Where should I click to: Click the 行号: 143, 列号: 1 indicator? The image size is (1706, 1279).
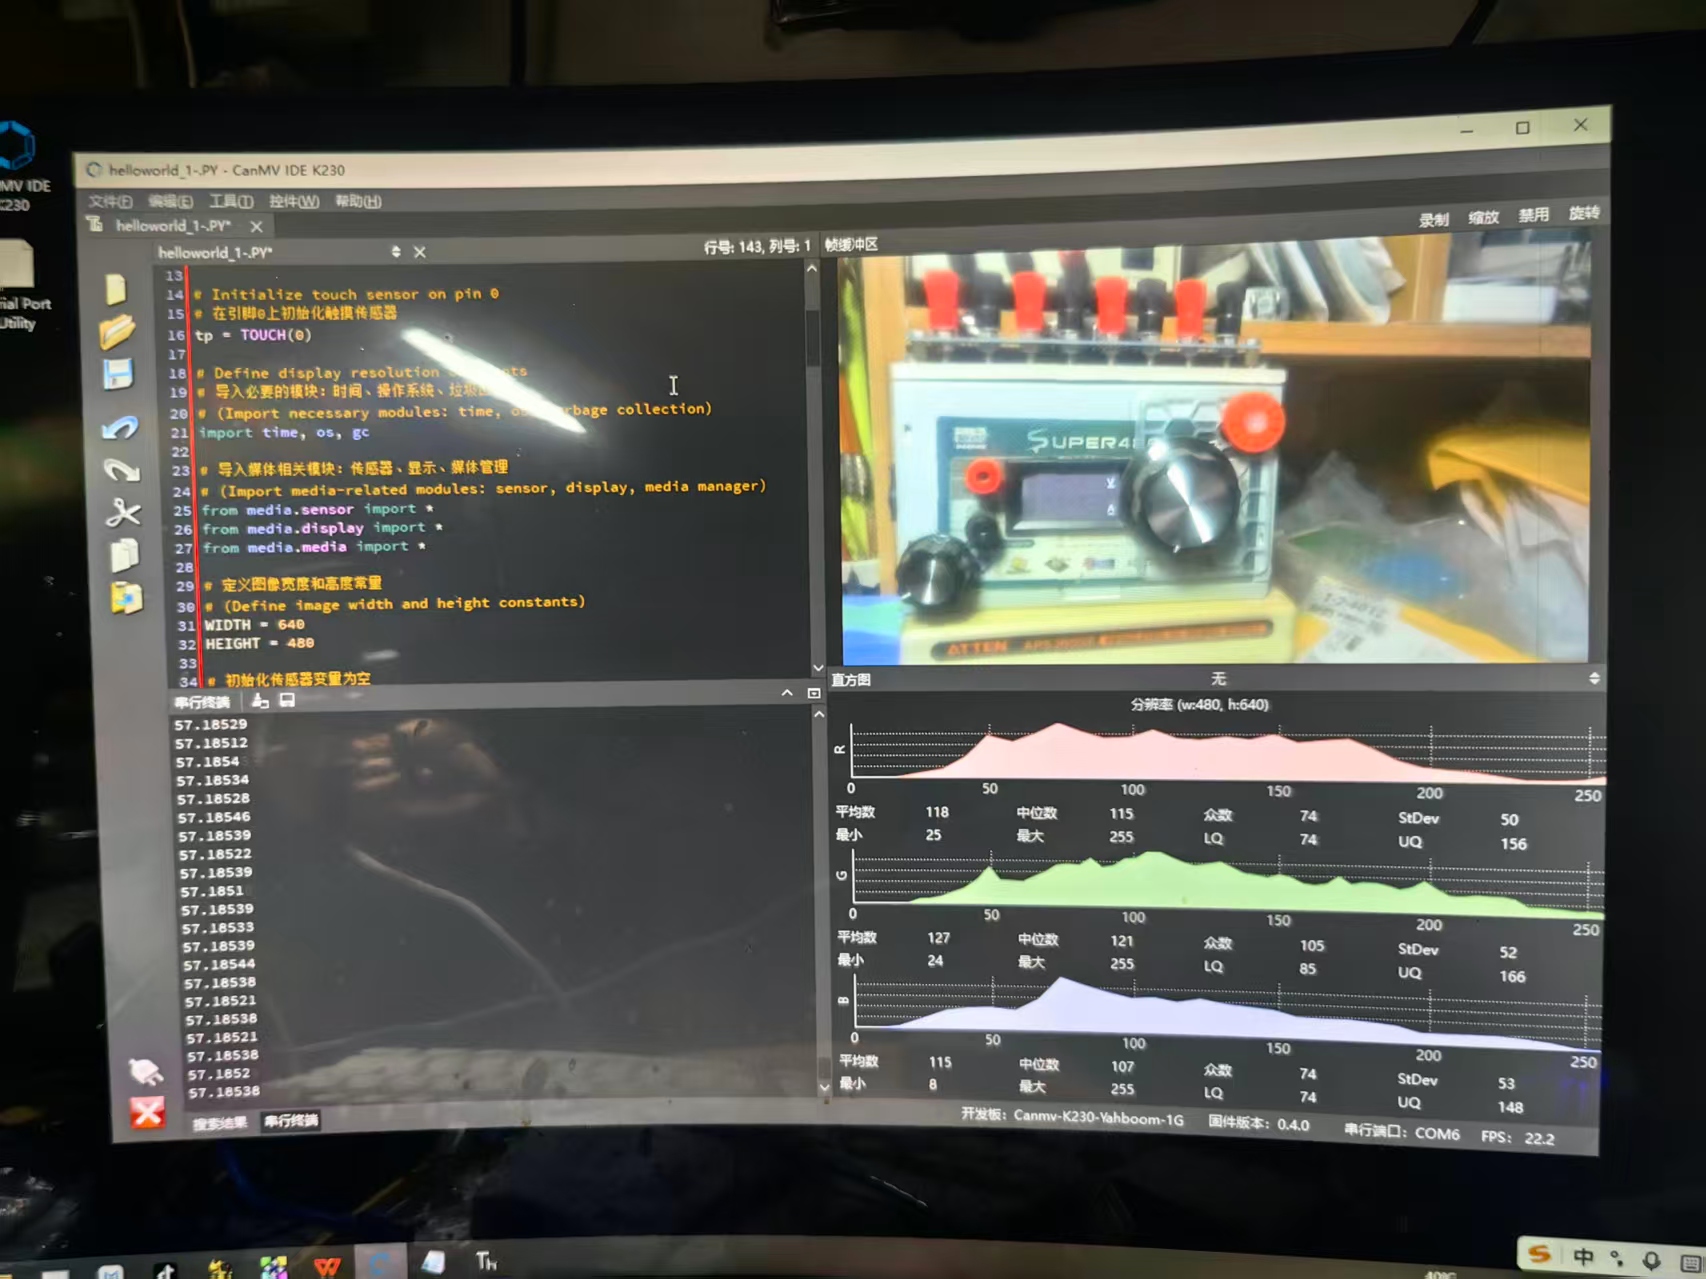click(756, 246)
